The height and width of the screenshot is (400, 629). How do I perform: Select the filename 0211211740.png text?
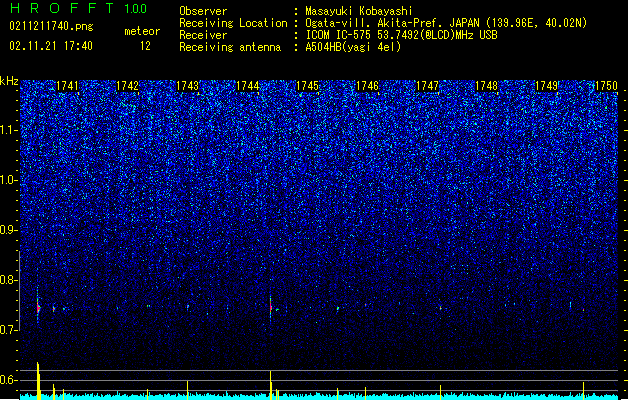(x=51, y=27)
